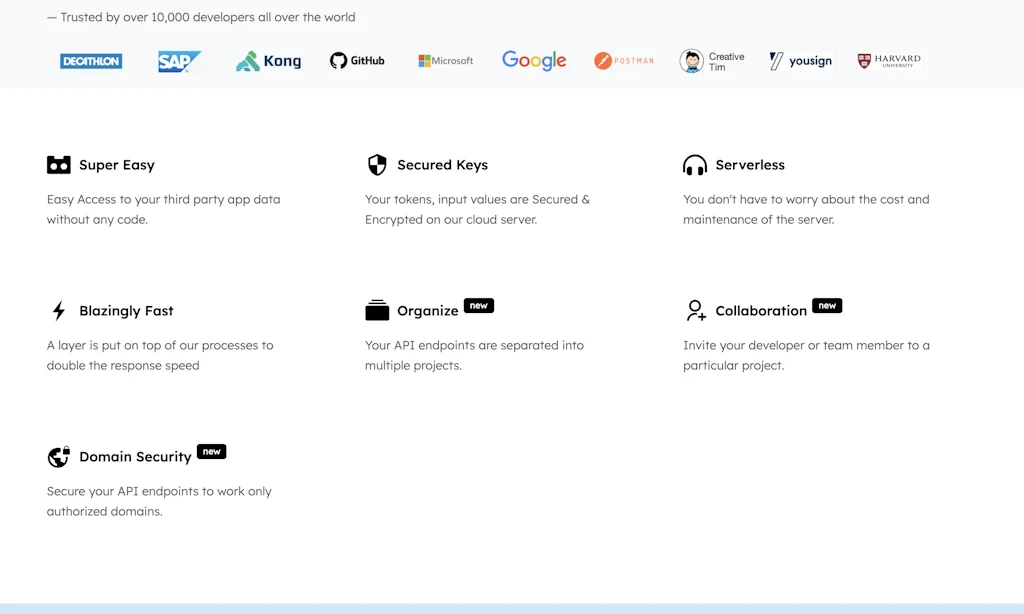Click the Decathlon logo
Viewport: 1024px width, 614px height.
pyautogui.click(x=91, y=60)
